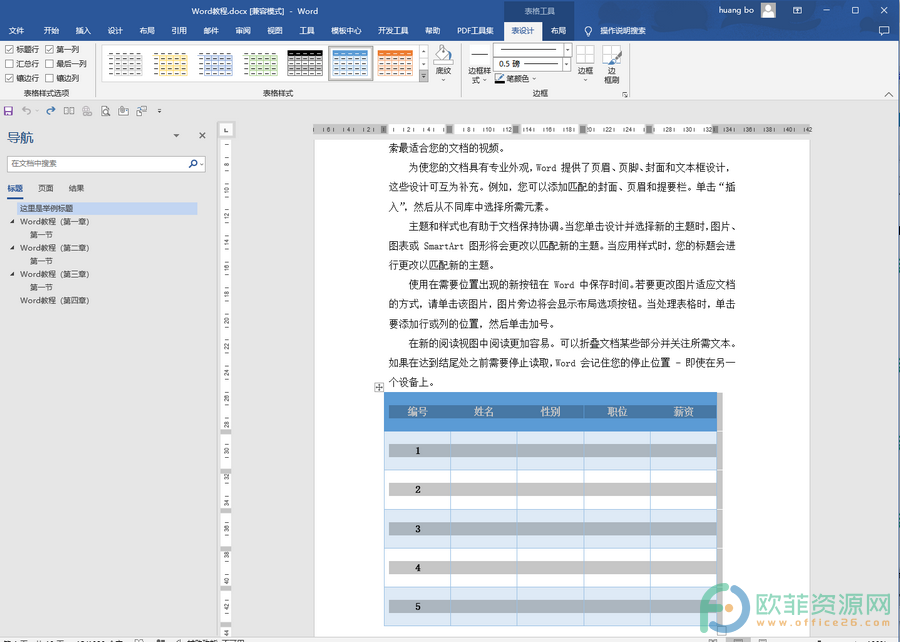Toggle the 第一列 first column checkbox
900x642 pixels.
[x=49, y=49]
